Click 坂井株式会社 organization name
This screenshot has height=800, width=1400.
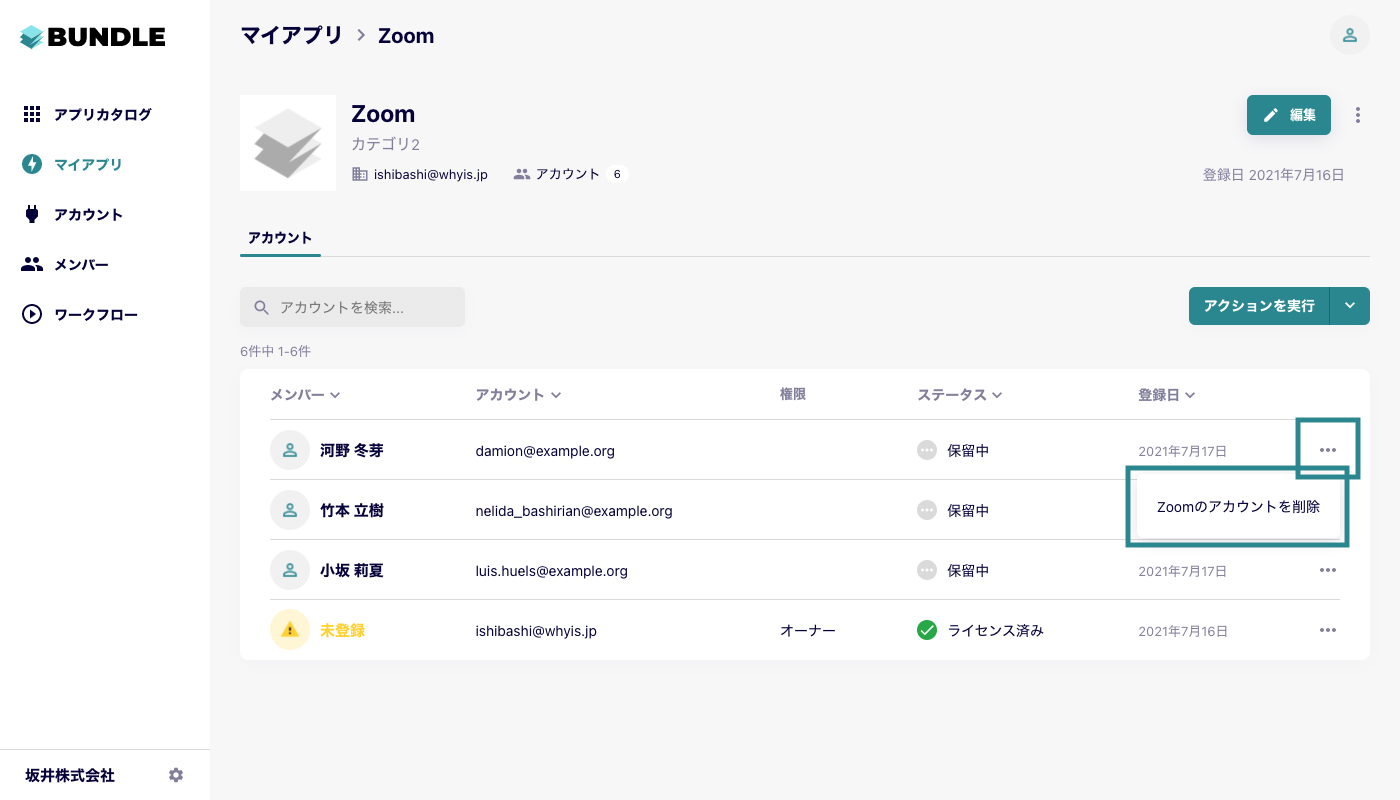[70, 775]
